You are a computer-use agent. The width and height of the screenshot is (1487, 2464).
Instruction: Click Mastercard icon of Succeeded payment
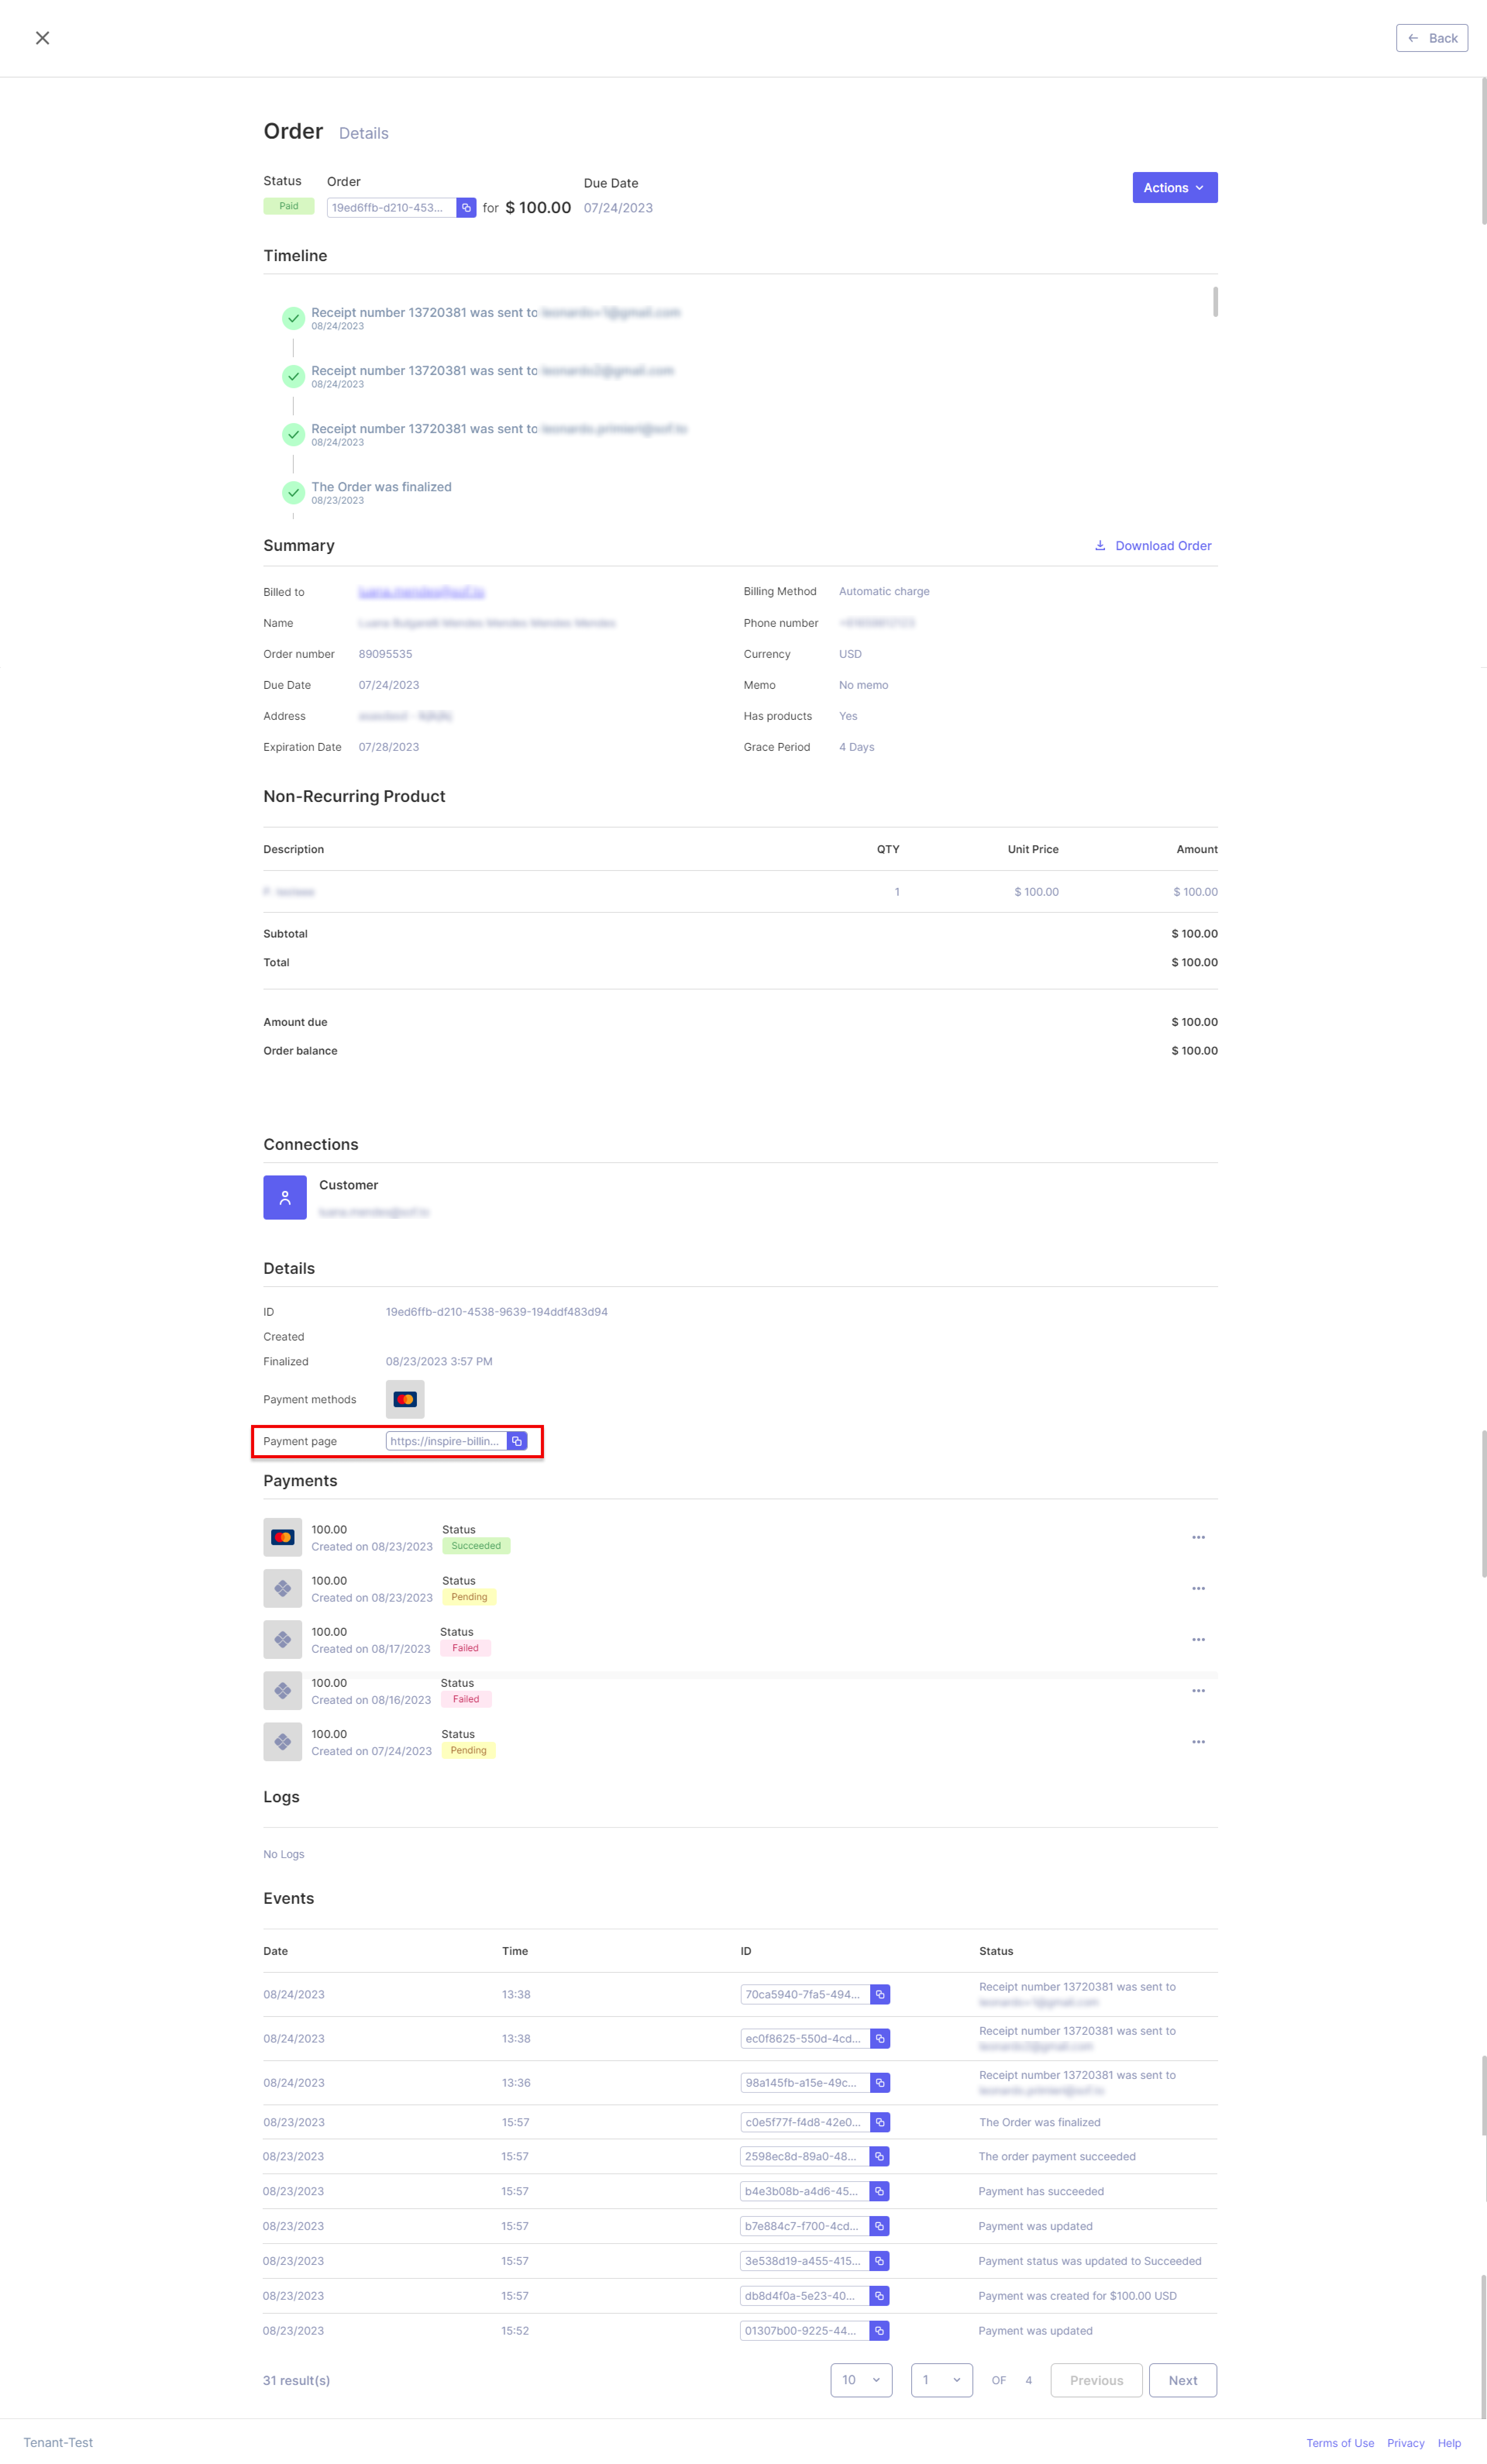[x=283, y=1537]
